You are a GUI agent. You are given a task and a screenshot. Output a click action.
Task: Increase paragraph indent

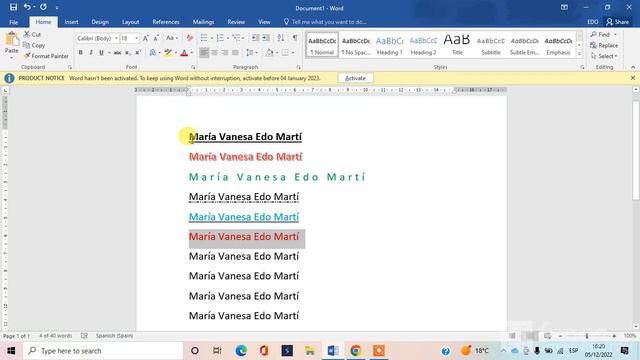coord(266,38)
